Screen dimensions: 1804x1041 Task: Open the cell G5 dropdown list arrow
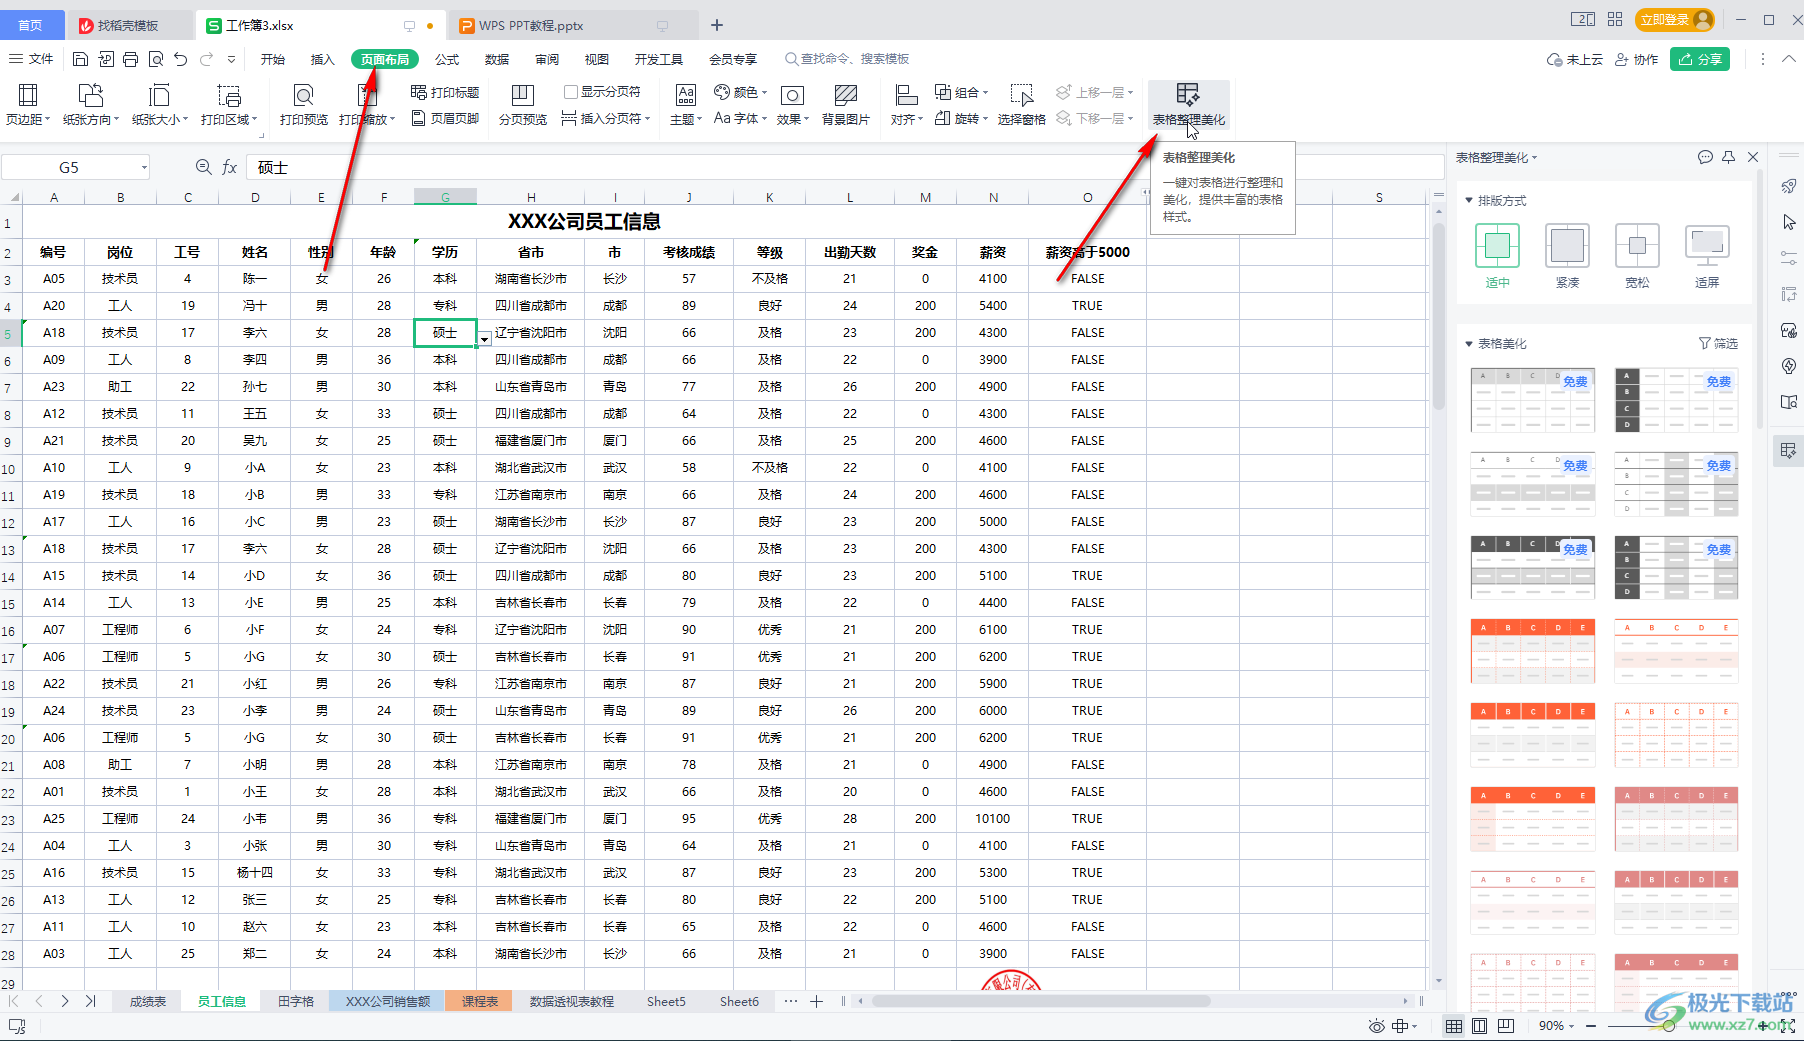point(484,339)
